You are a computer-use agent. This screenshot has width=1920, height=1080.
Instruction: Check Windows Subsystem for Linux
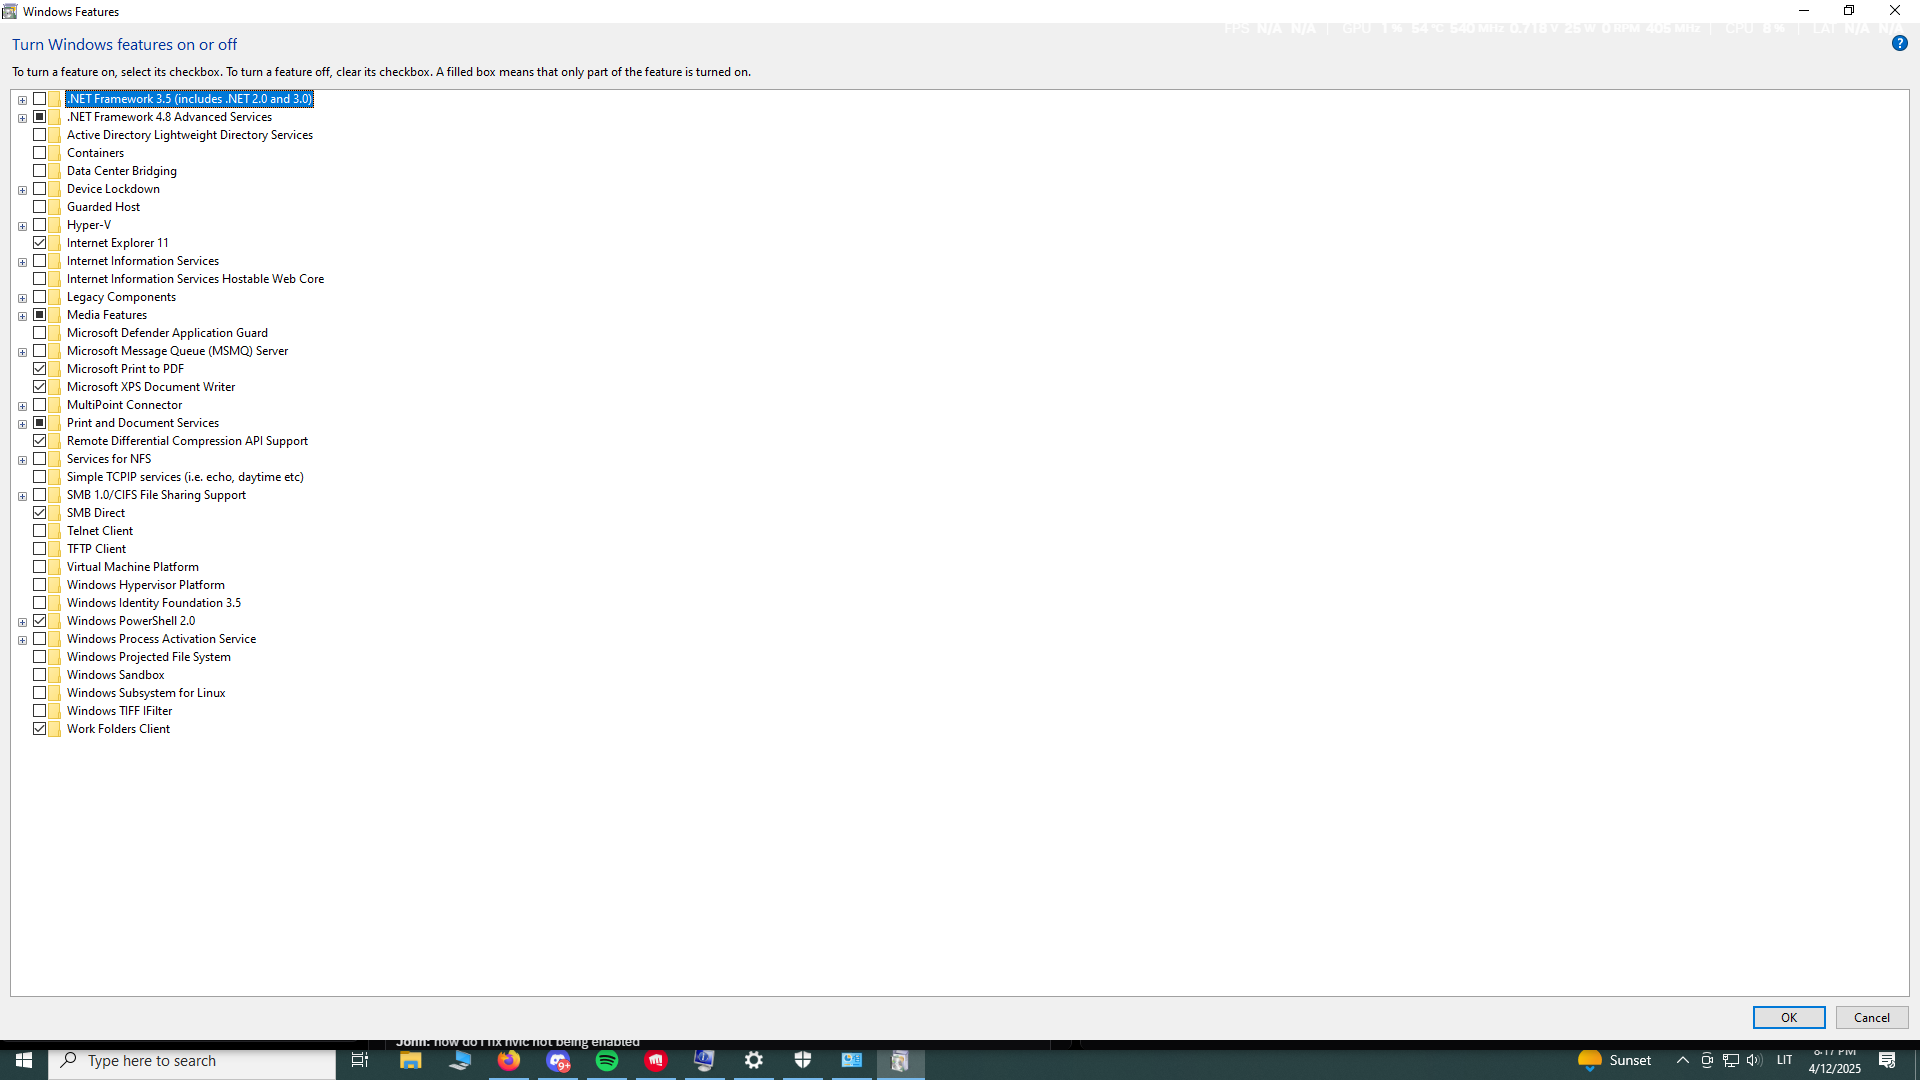[x=40, y=693]
